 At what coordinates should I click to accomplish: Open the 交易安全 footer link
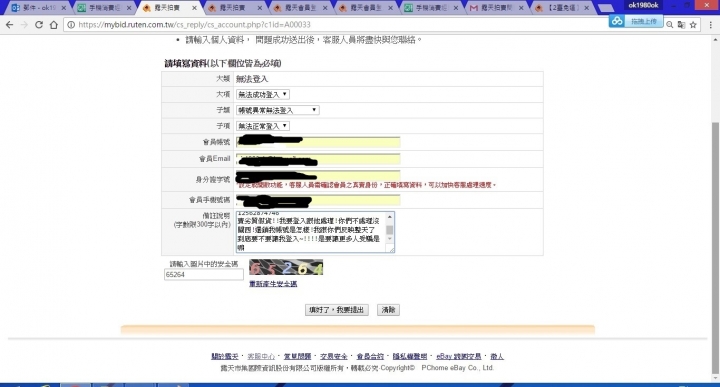pos(334,356)
